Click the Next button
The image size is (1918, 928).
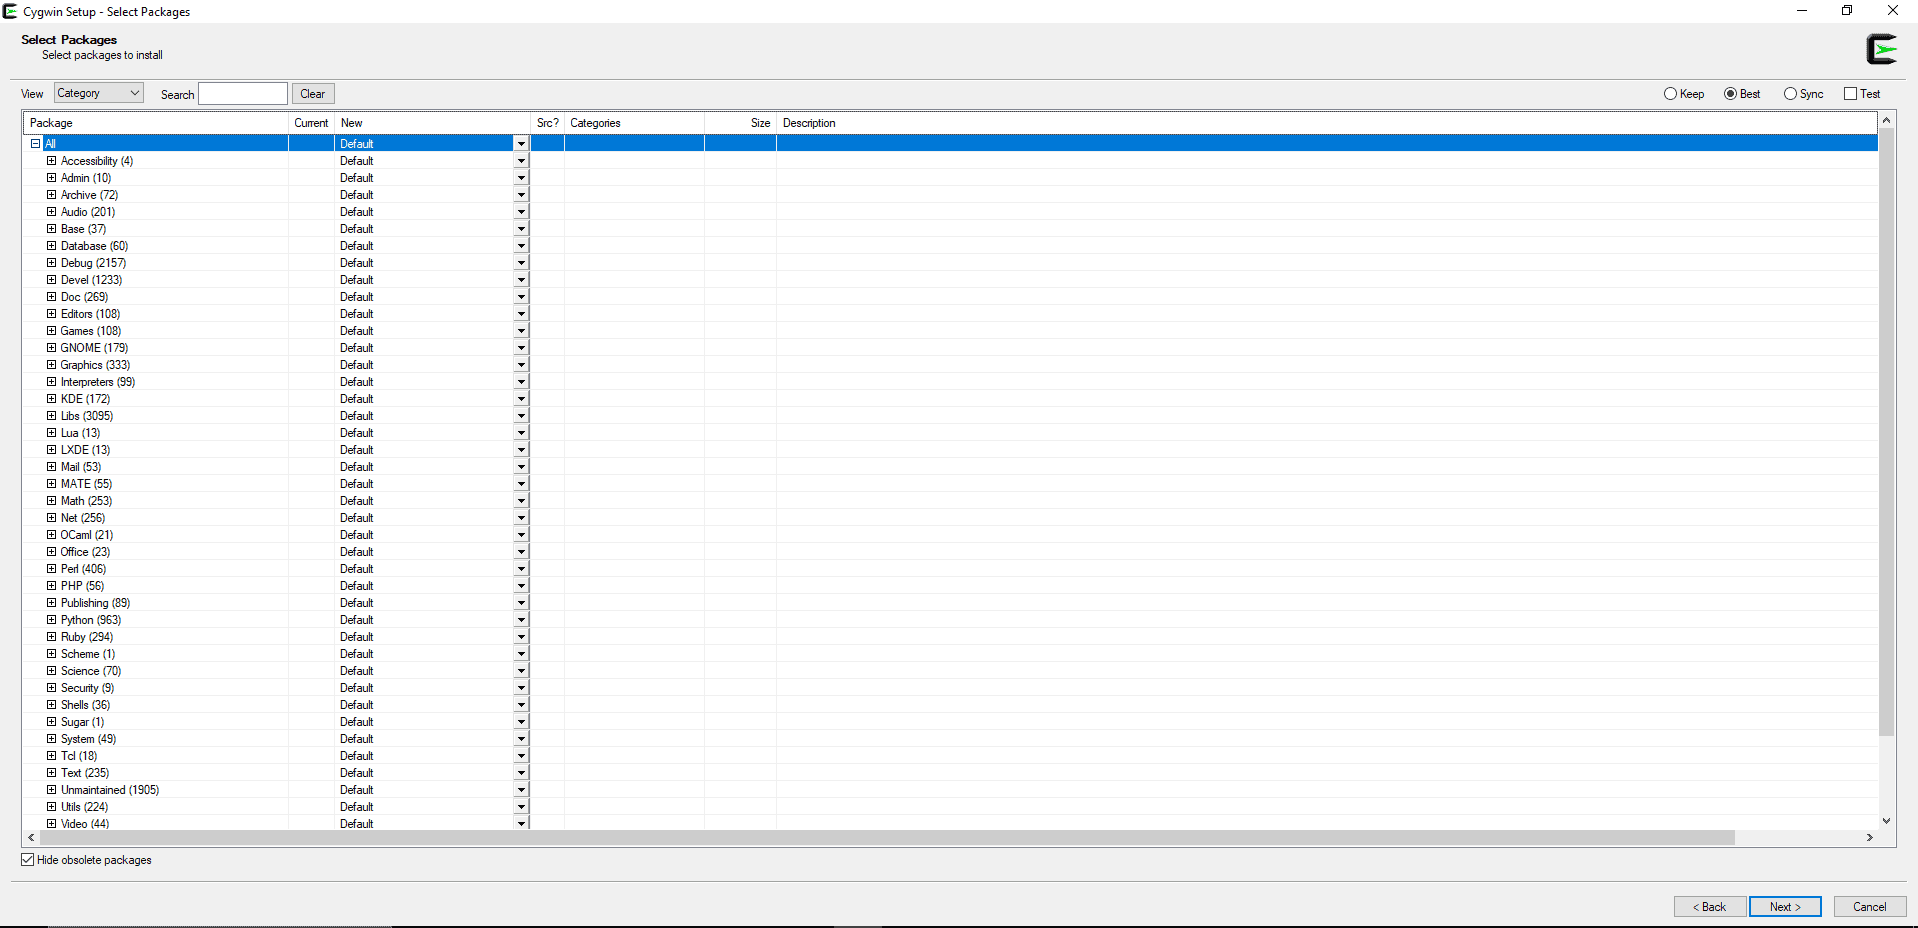[1785, 907]
